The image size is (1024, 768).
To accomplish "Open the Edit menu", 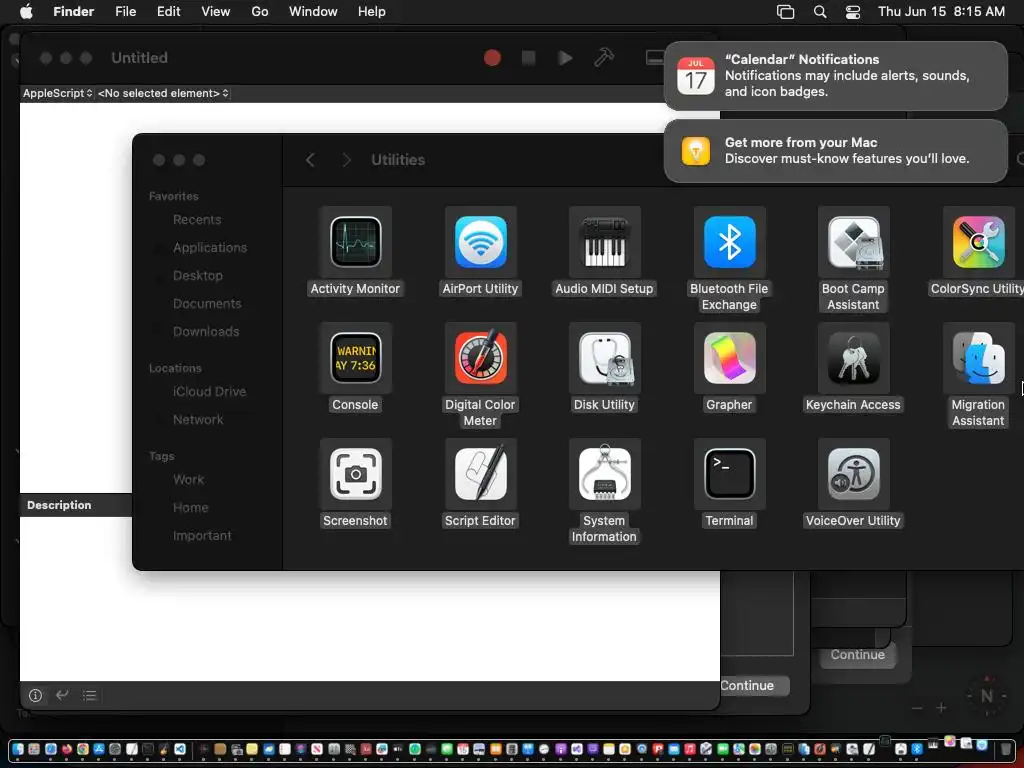I will click(168, 12).
